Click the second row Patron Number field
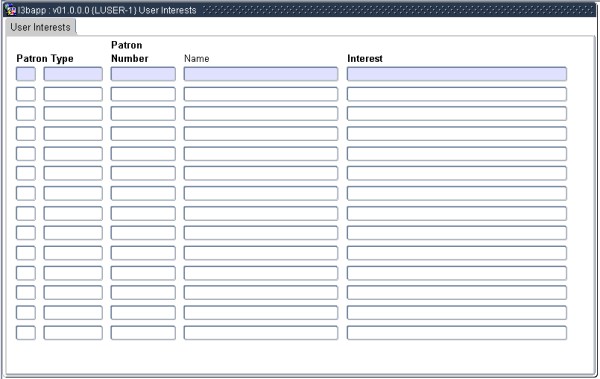This screenshot has width=600, height=379. click(143, 94)
